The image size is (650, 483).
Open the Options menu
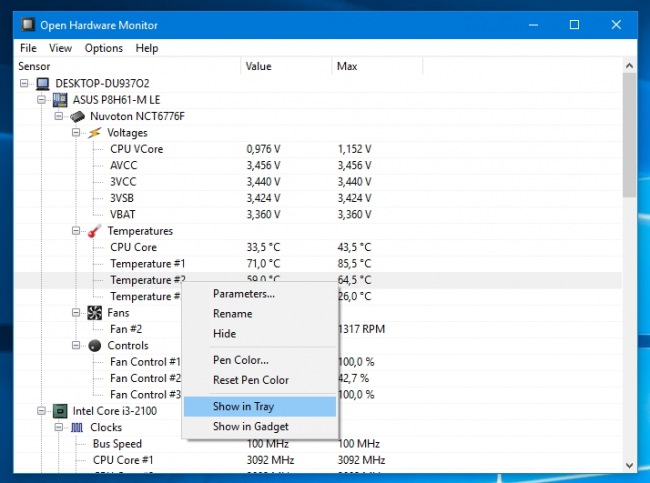[104, 48]
